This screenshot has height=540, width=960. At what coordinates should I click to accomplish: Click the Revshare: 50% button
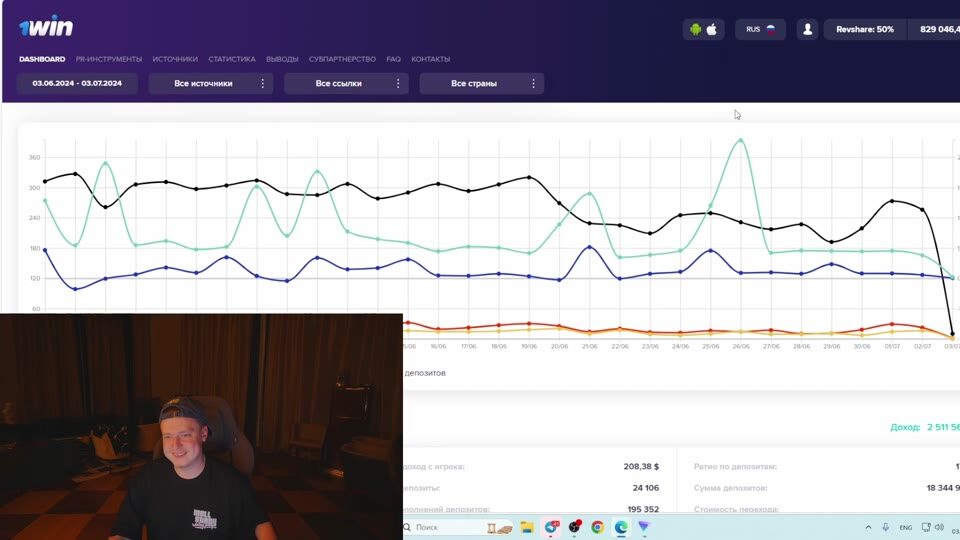click(864, 30)
